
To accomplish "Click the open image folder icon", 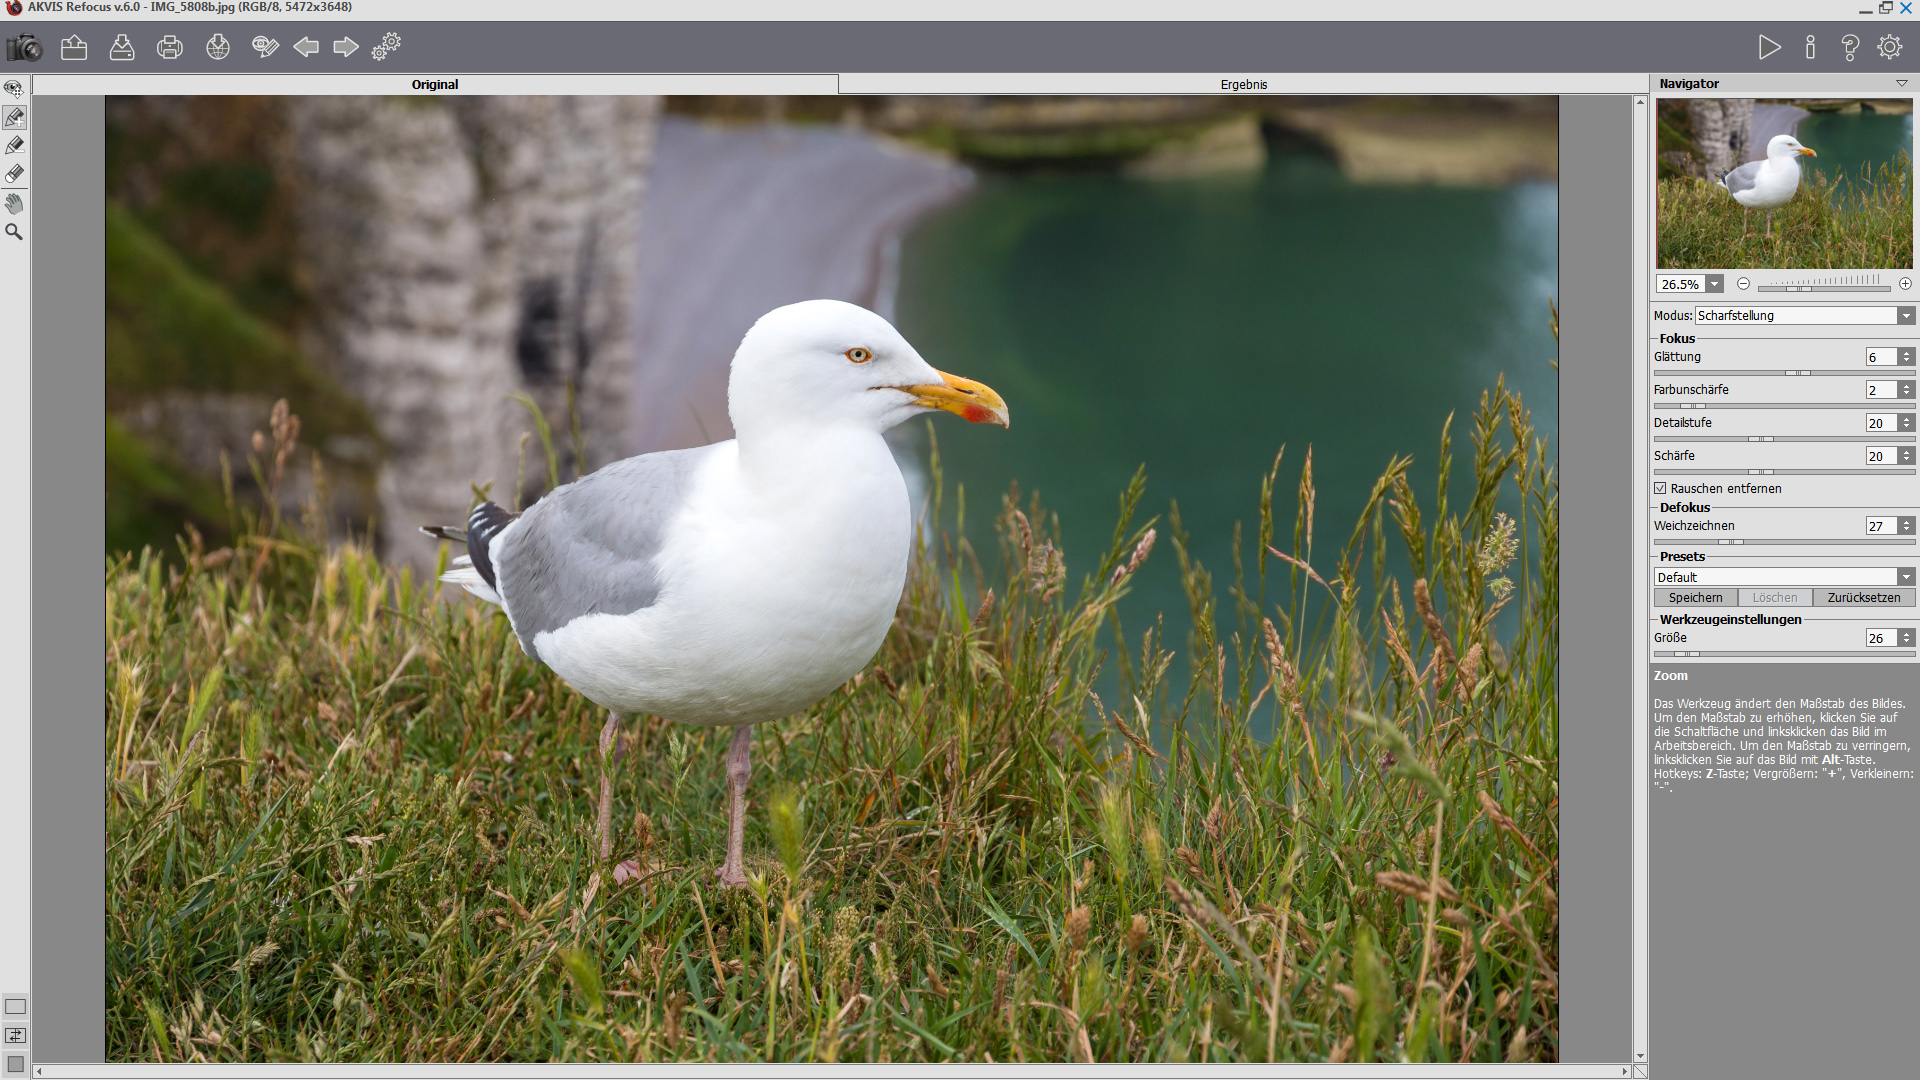I will click(74, 47).
